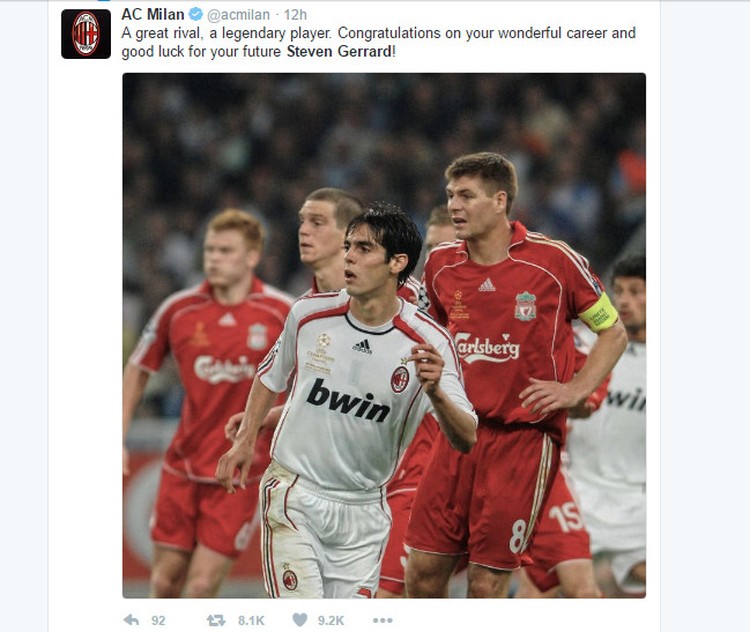Click the number 8 on red shorts
Viewport: 750px width, 632px height.
point(518,536)
